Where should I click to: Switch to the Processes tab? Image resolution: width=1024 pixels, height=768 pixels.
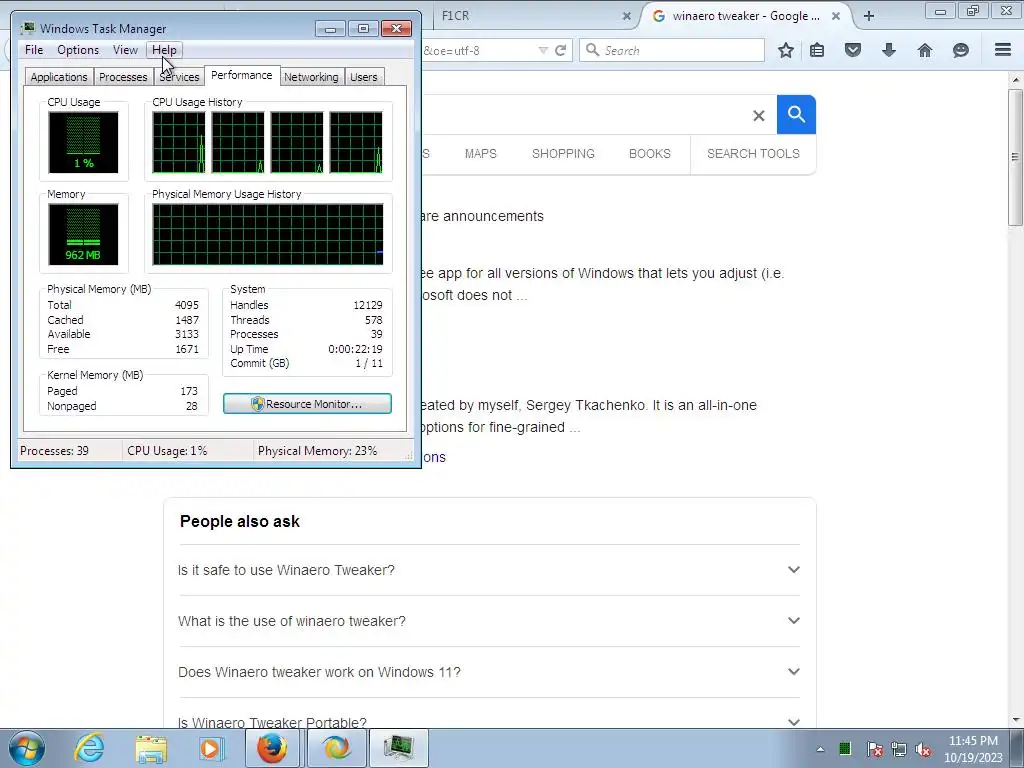[123, 77]
